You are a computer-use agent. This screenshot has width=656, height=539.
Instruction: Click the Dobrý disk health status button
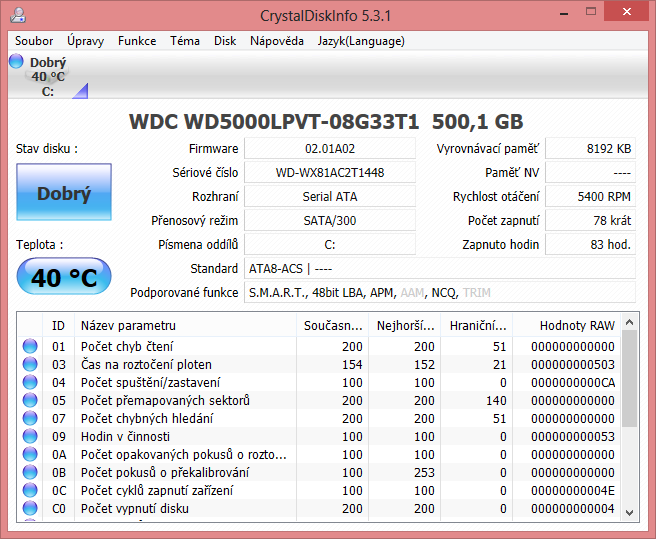(64, 193)
